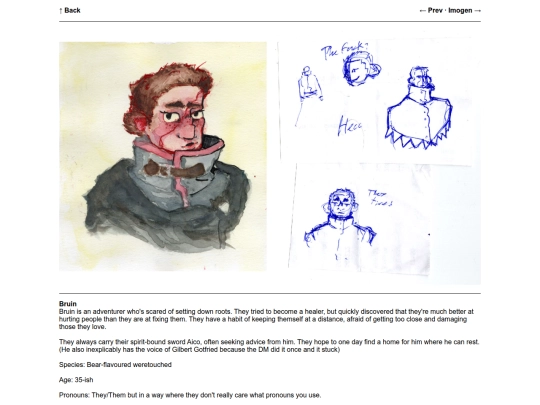Navigate to the Imogen page

click(460, 10)
